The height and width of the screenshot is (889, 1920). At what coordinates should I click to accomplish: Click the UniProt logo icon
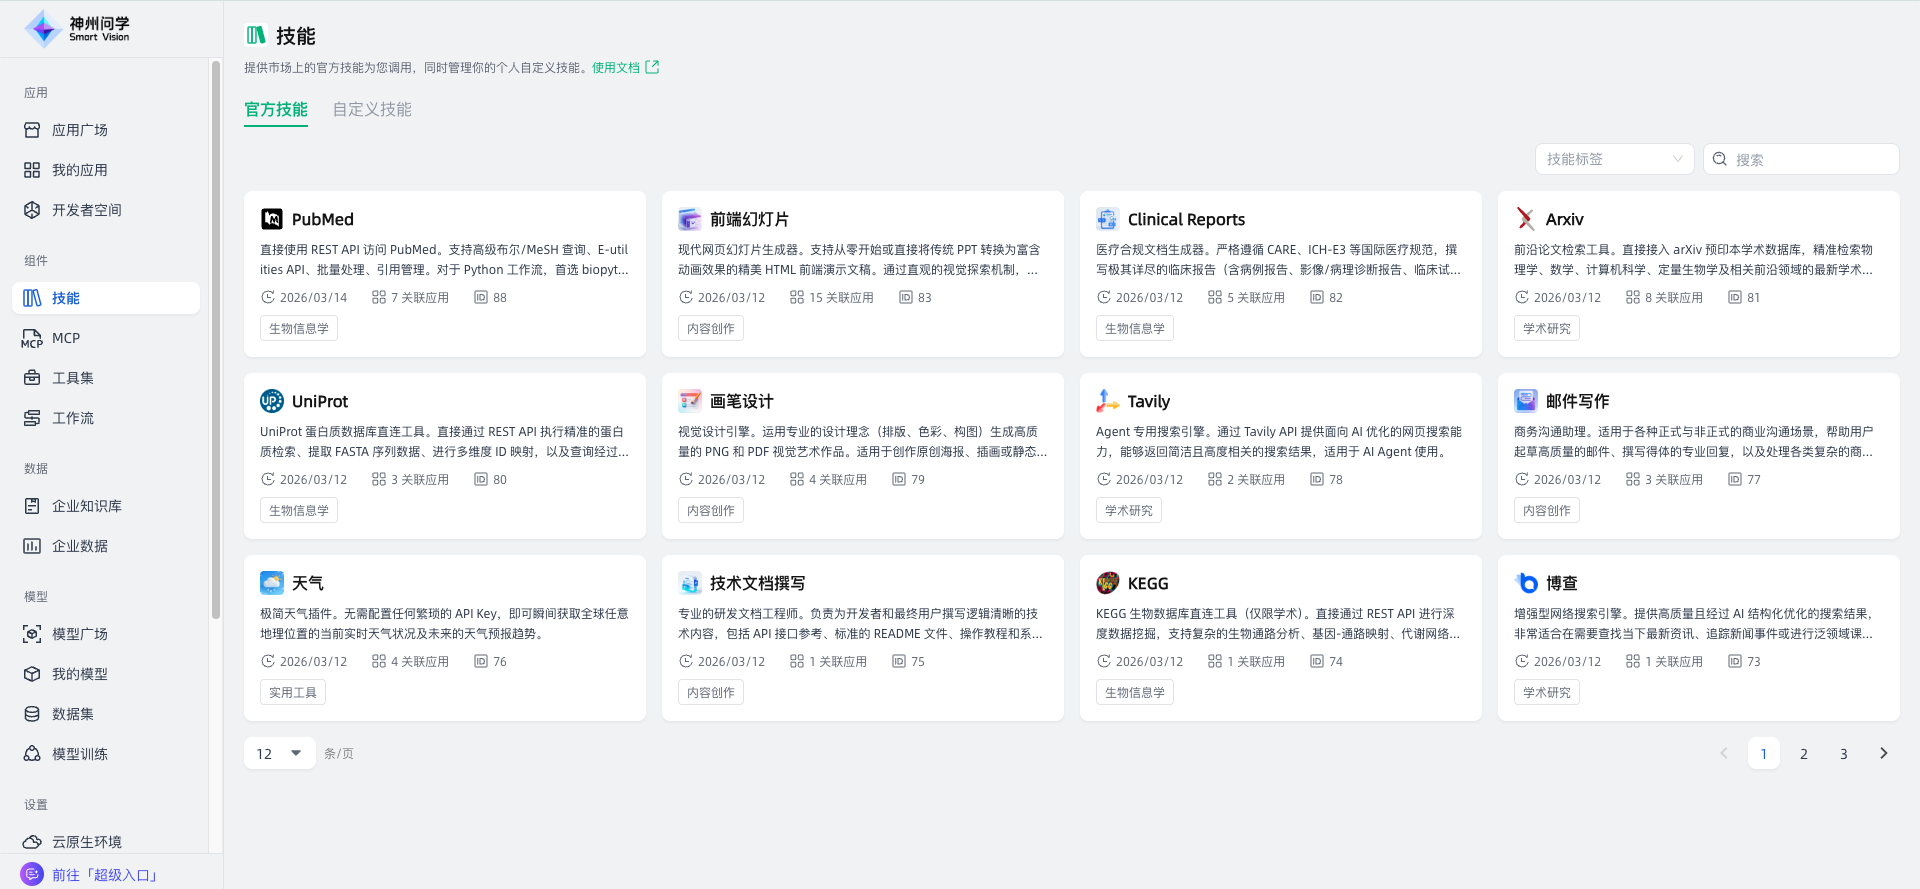(x=271, y=401)
